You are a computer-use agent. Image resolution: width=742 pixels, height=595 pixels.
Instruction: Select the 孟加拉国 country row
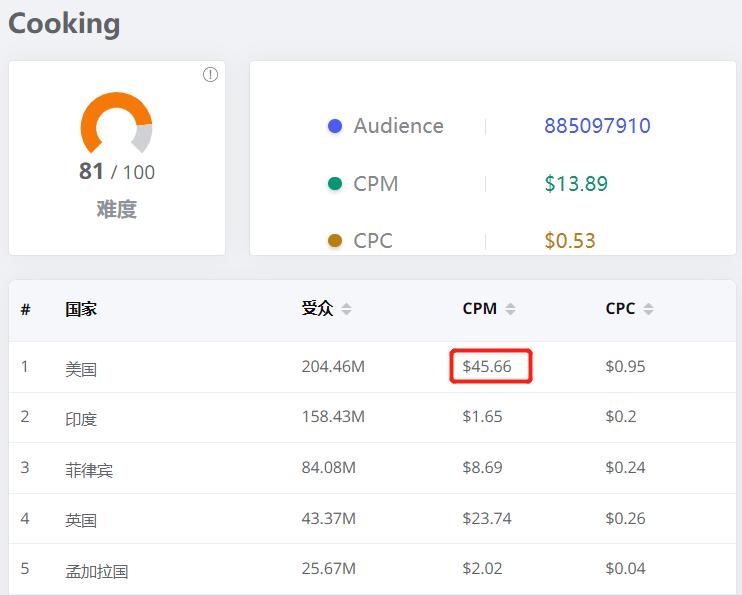coord(97,570)
